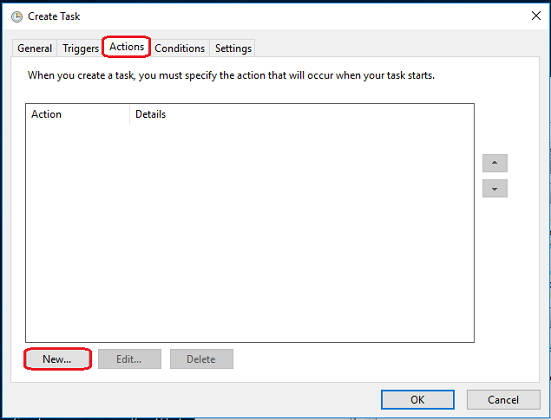Click the task action instruction text

231,76
